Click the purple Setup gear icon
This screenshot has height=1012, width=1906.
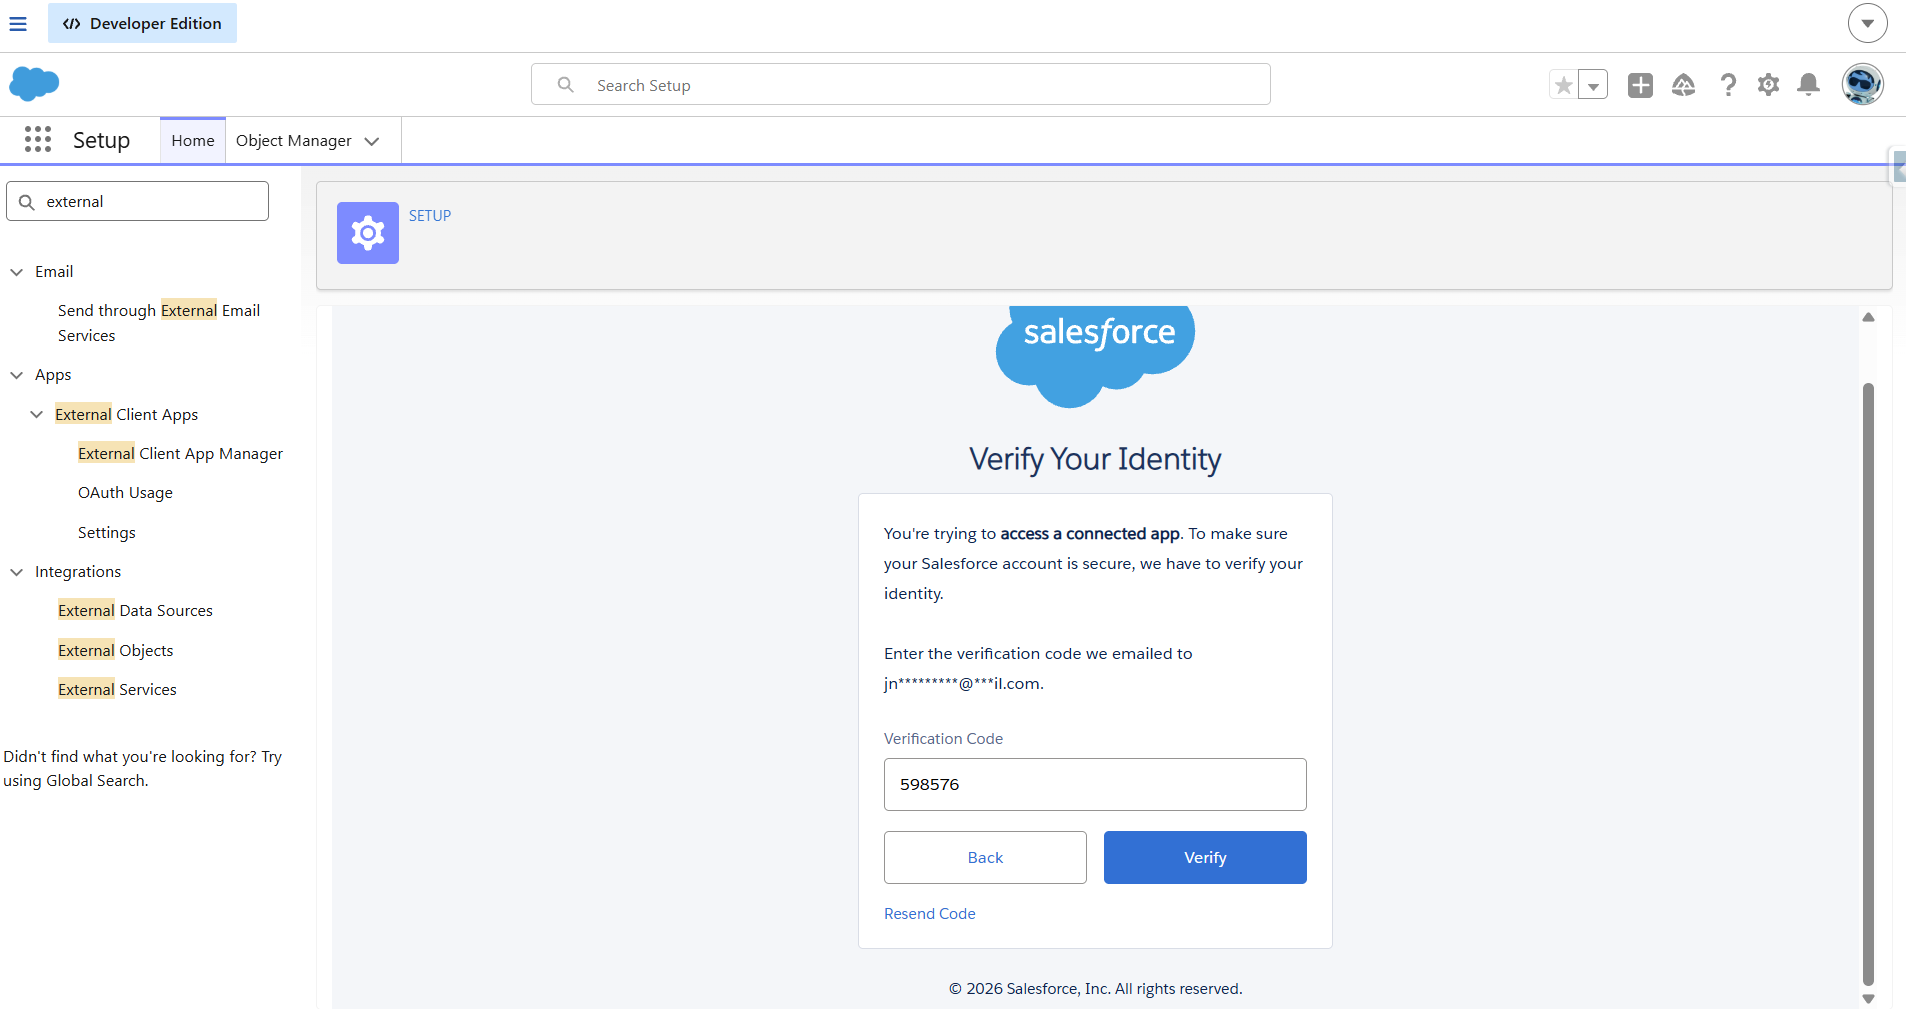(368, 233)
